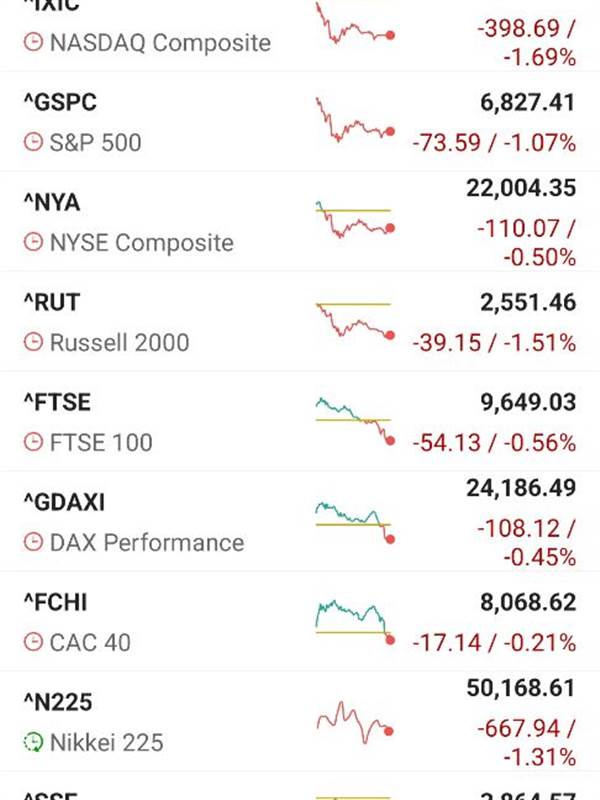The image size is (600, 800).
Task: Open the Nikkei 225 mini chart
Action: [x=354, y=722]
